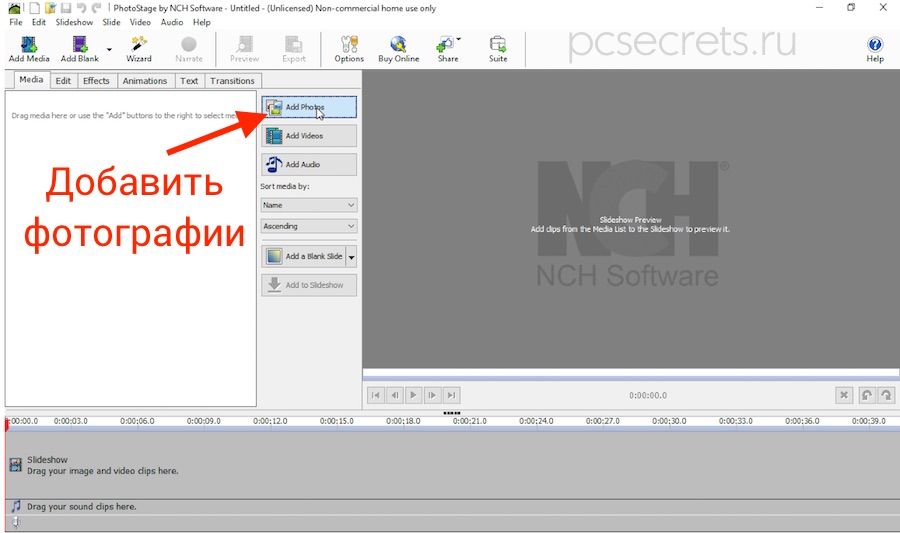Click the Add to Slideshow button
Image resolution: width=900 pixels, height=533 pixels.
pos(309,285)
